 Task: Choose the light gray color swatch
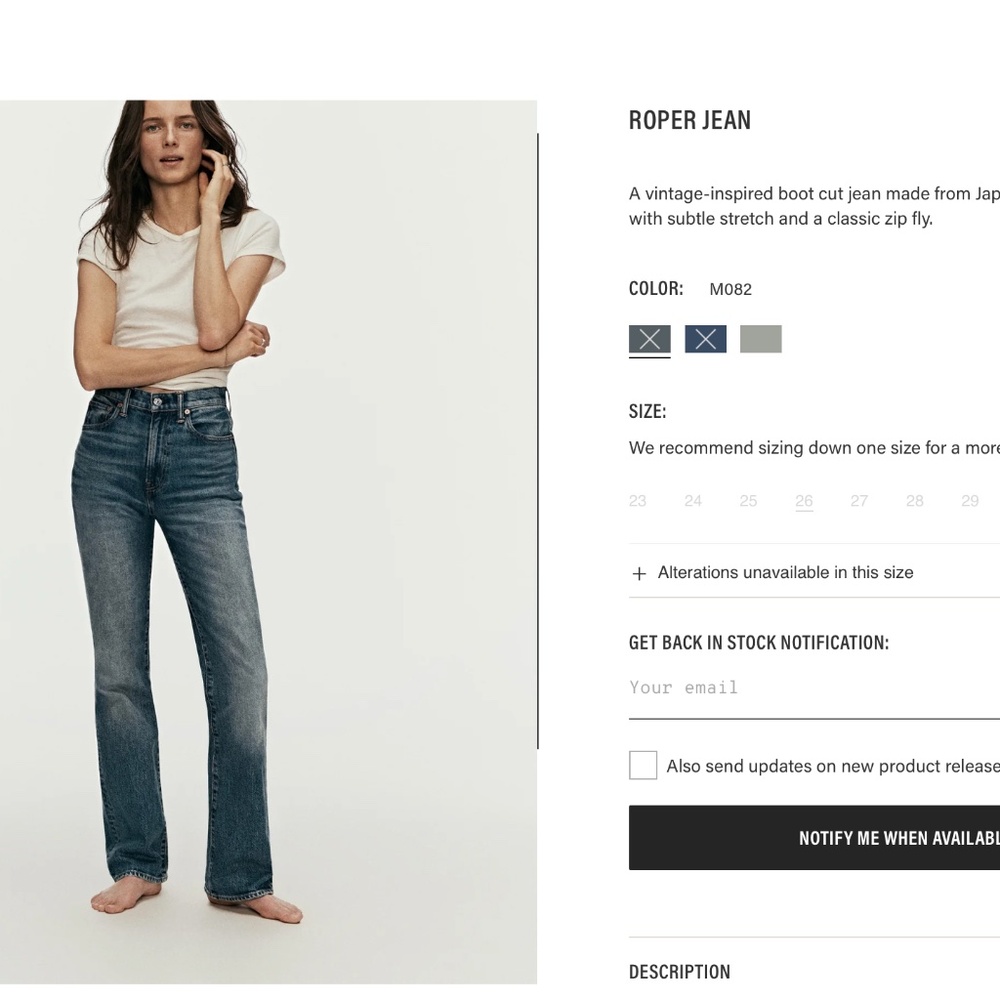point(761,339)
